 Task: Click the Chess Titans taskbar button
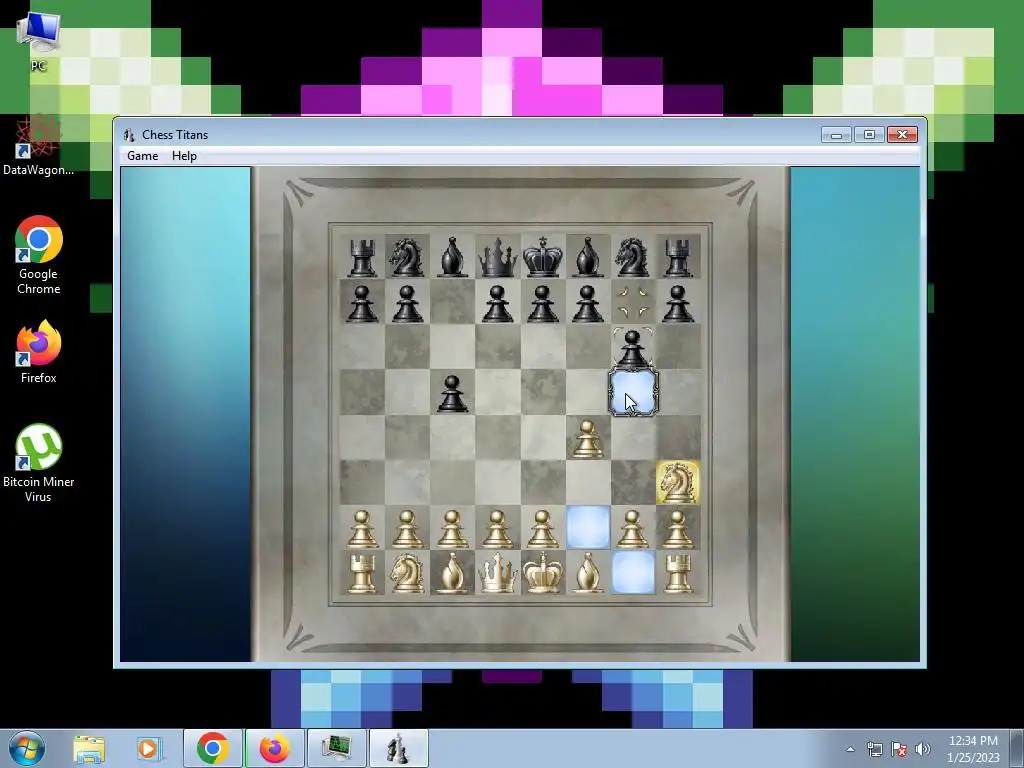click(399, 748)
